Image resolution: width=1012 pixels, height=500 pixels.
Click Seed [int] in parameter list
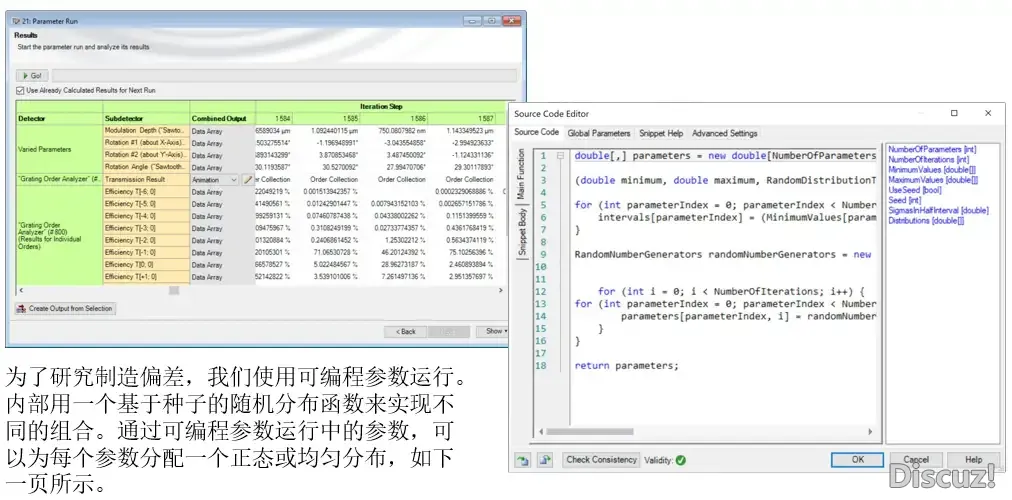coord(904,201)
